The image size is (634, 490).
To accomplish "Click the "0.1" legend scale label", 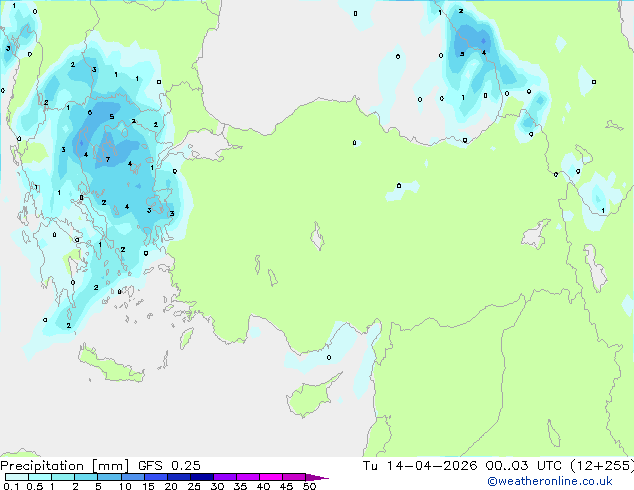I will click(11, 486).
